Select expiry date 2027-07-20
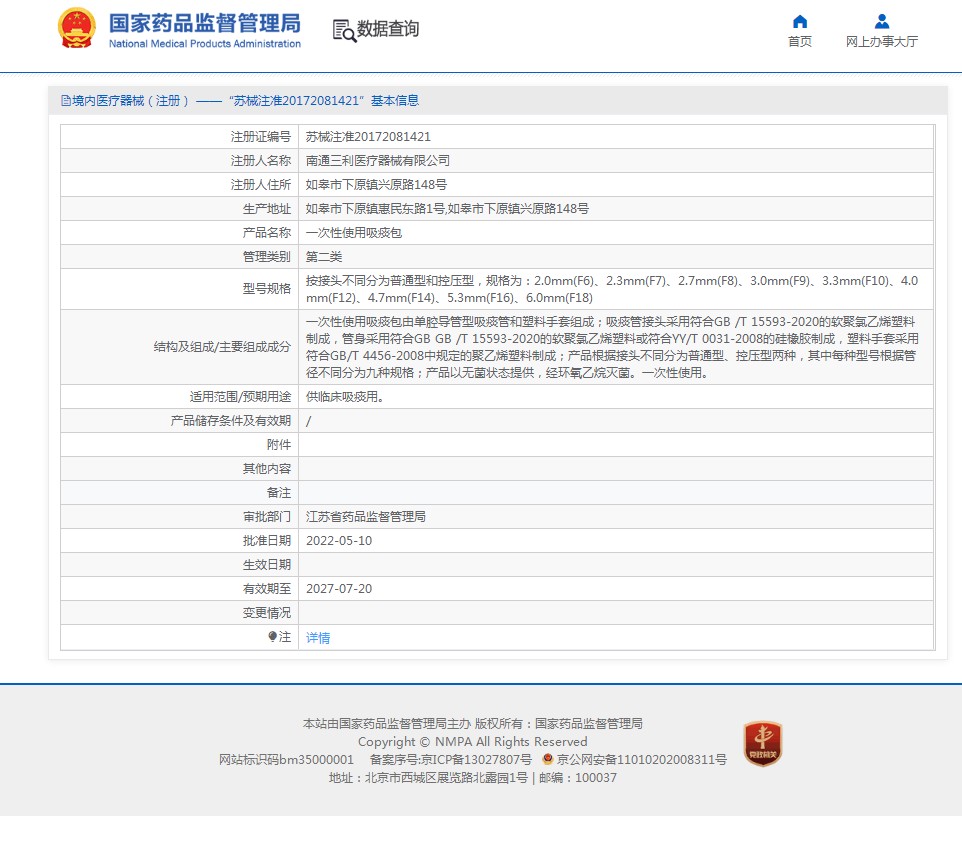962x843 pixels. coord(339,588)
